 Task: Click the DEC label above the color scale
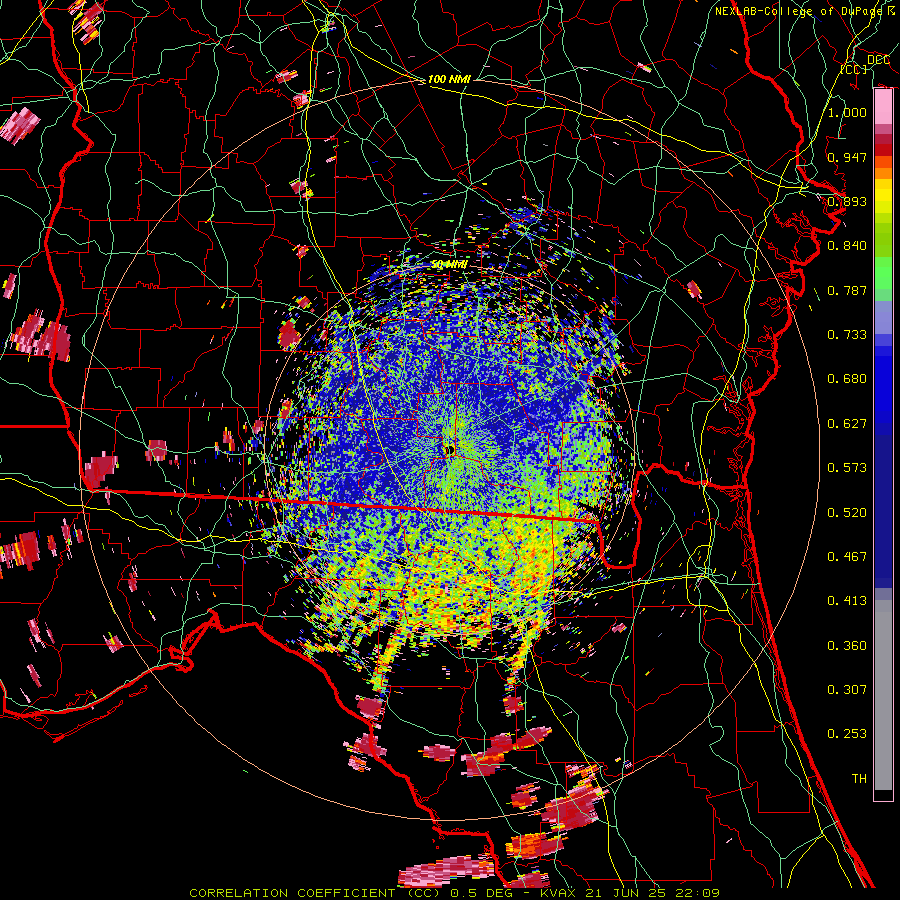[x=878, y=60]
